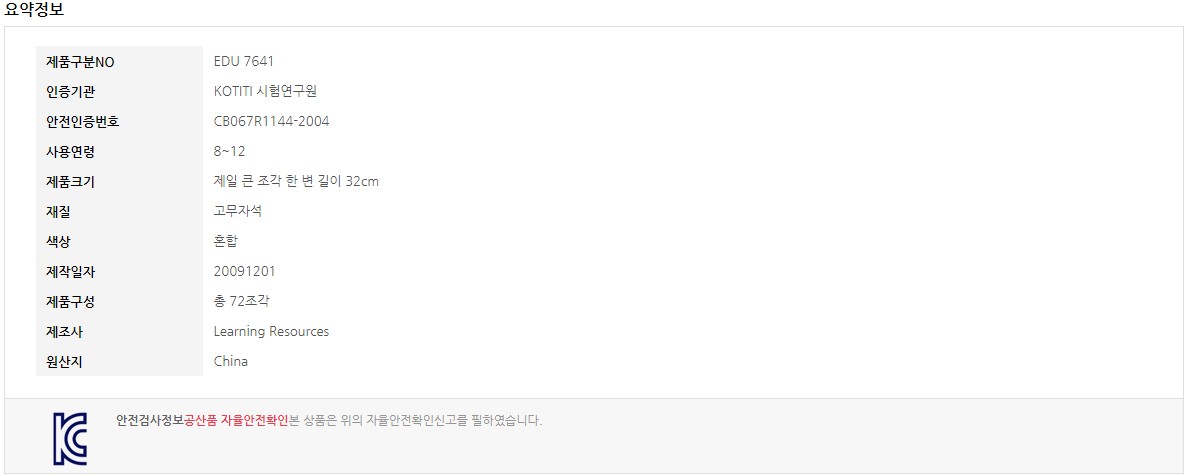Screen dimensions: 1187x476
Task: Click the safety number CB067R1144-2004
Action: [272, 121]
